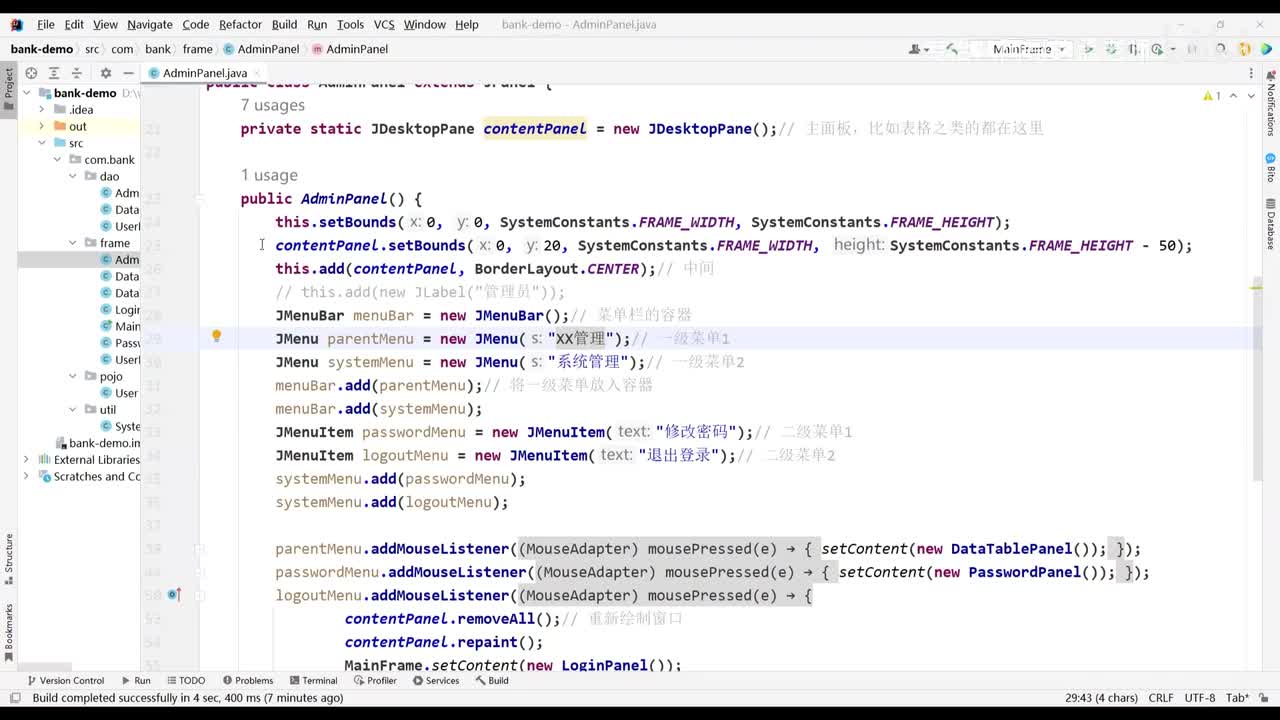Click the Build Project hammer icon
Viewport: 1280px width, 720px height.
point(951,49)
